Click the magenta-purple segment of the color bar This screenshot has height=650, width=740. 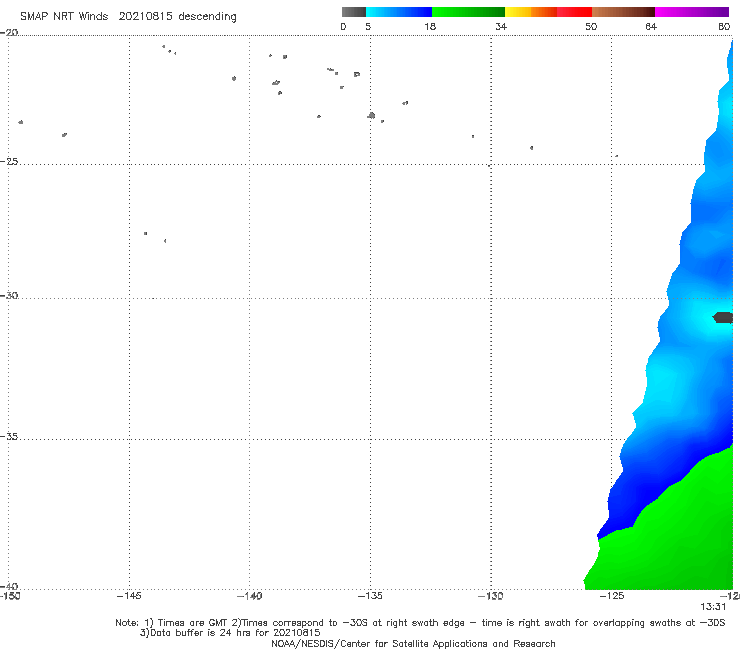pyautogui.click(x=692, y=12)
